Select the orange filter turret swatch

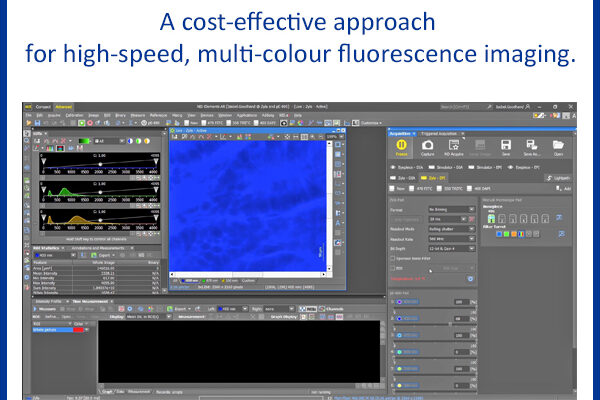pos(514,234)
